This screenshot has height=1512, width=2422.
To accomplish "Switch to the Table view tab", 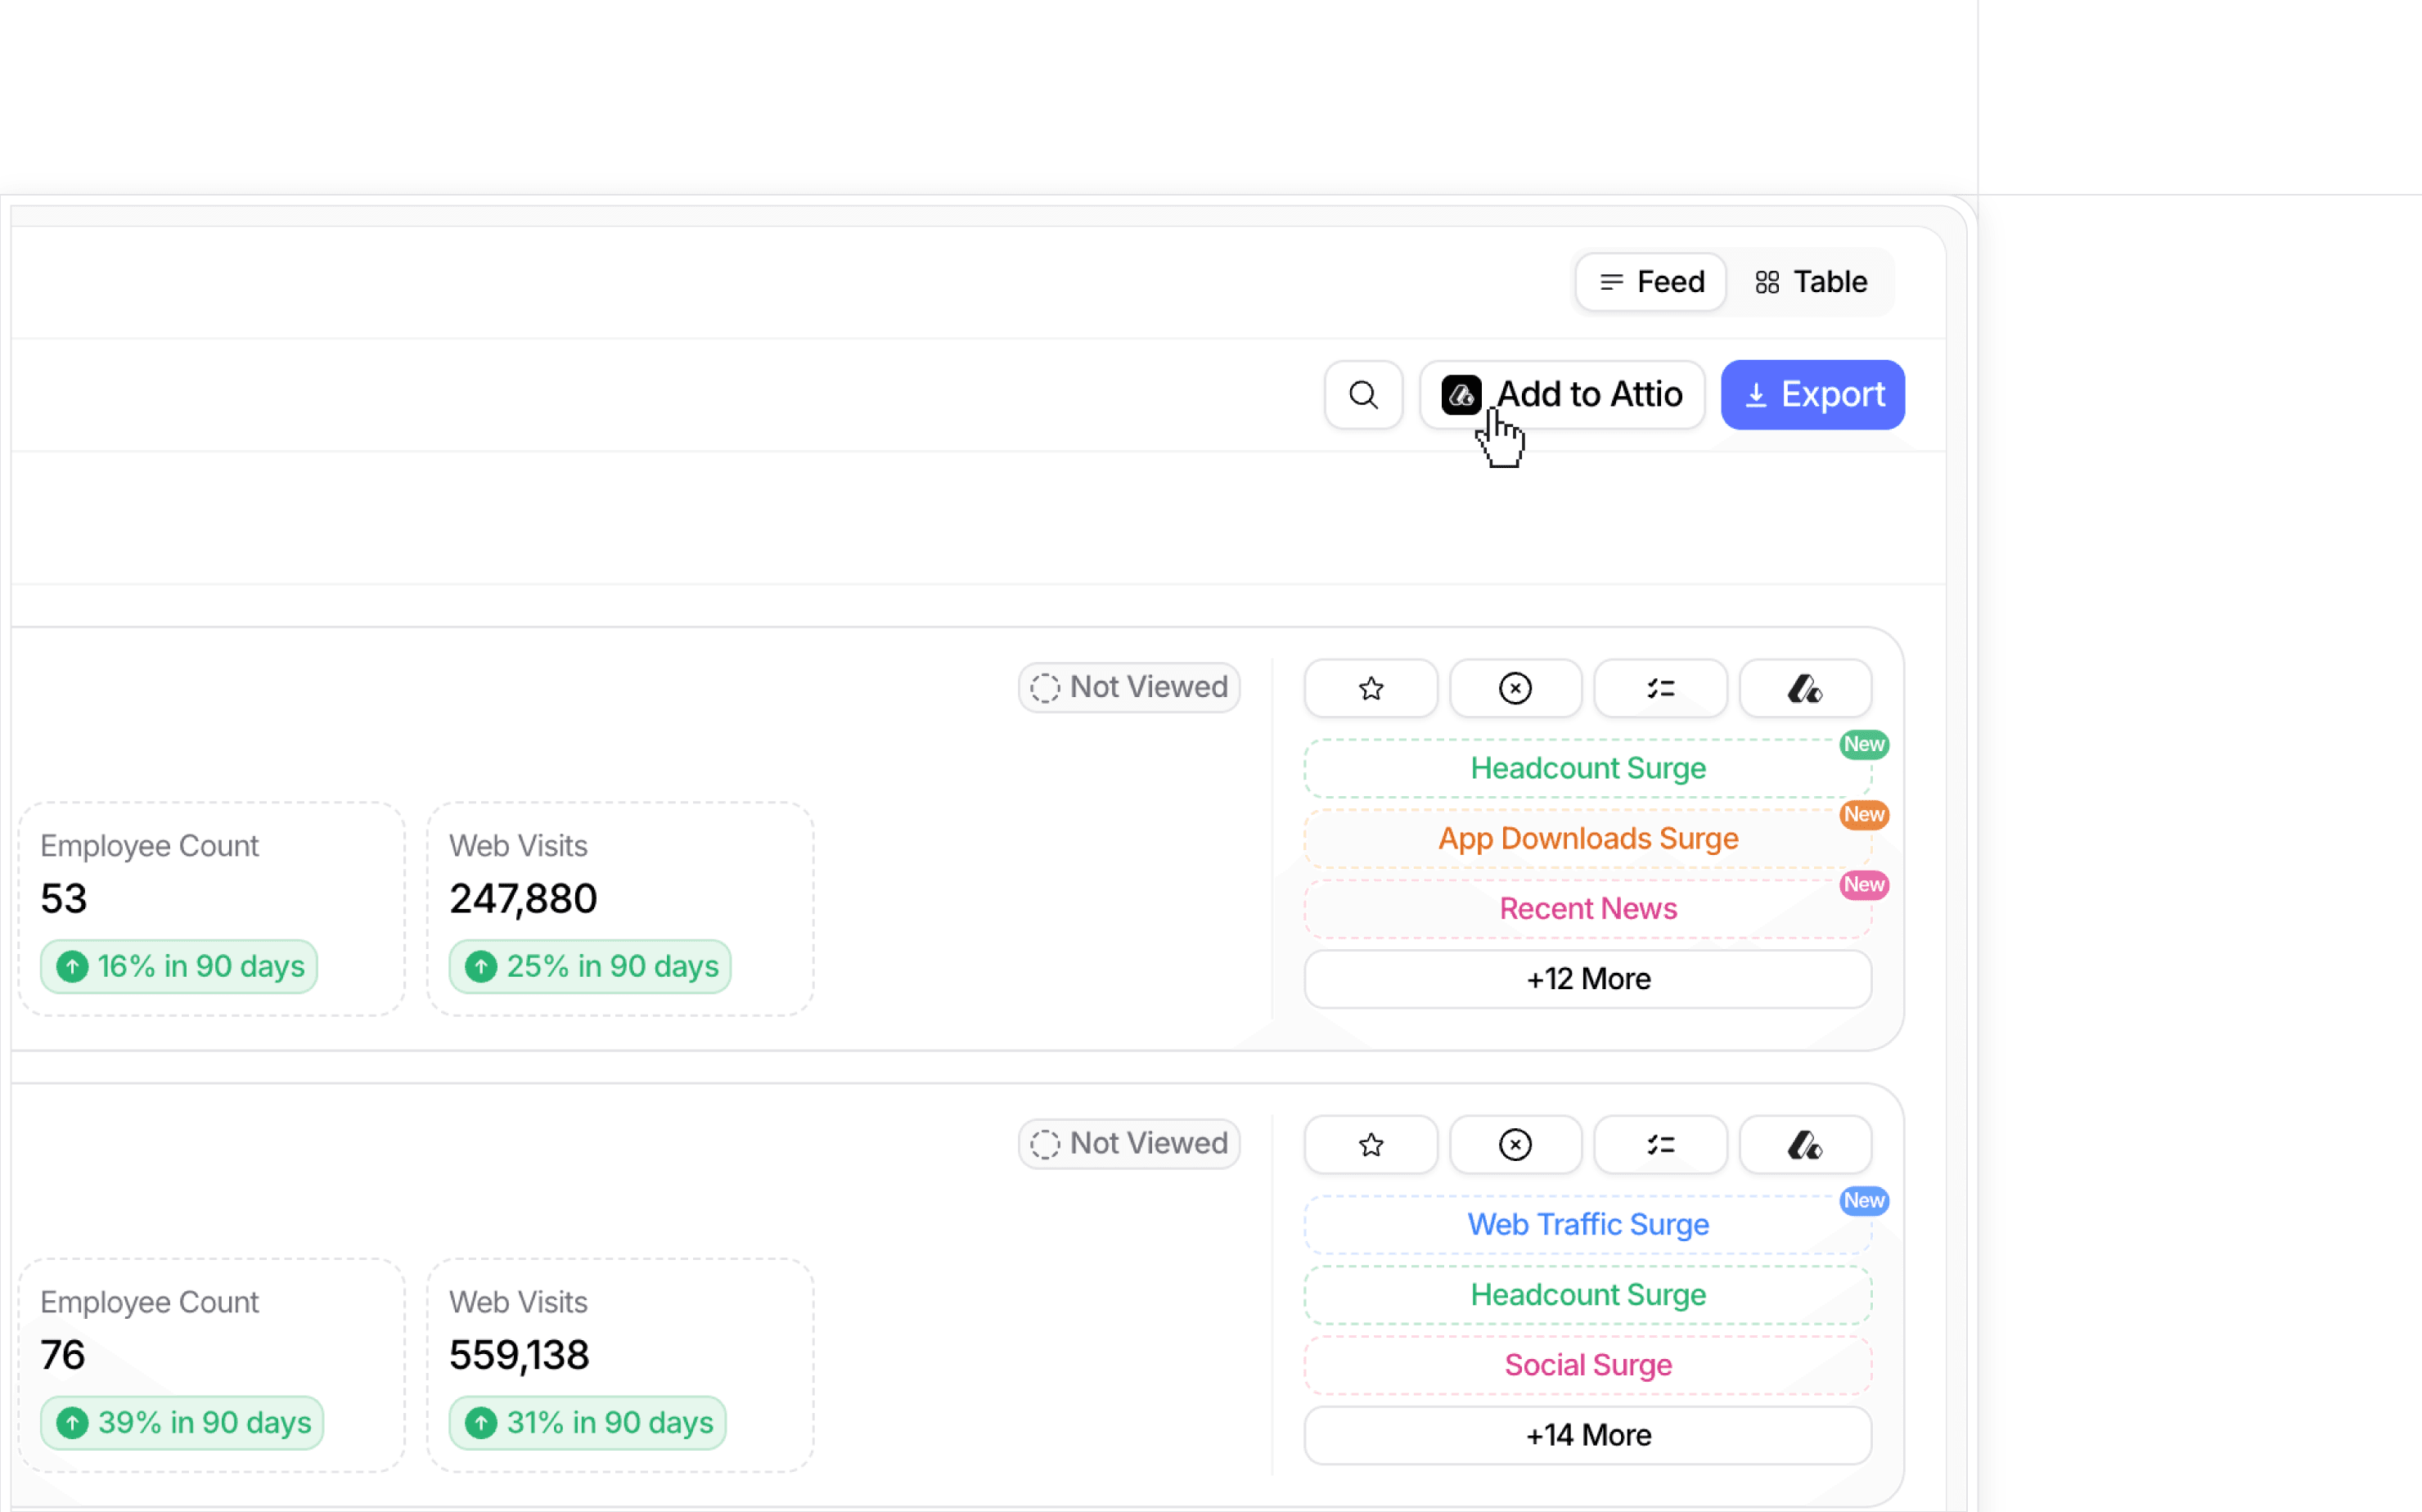I will pos(1811,282).
